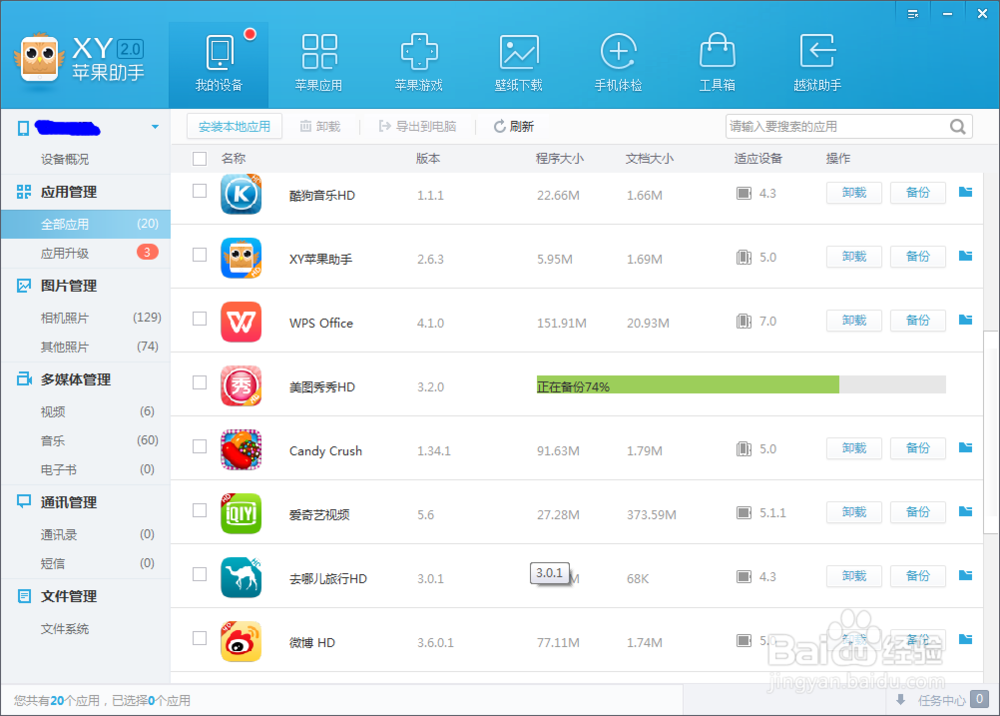Check the Candy Crush row checkbox
Screen dimensions: 1000x716
pos(200,446)
